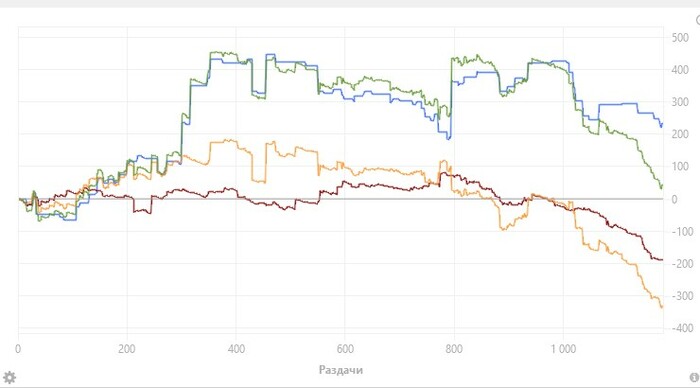The width and height of the screenshot is (700, 388).
Task: Select the -400 y-axis label
Action: pyautogui.click(x=681, y=328)
